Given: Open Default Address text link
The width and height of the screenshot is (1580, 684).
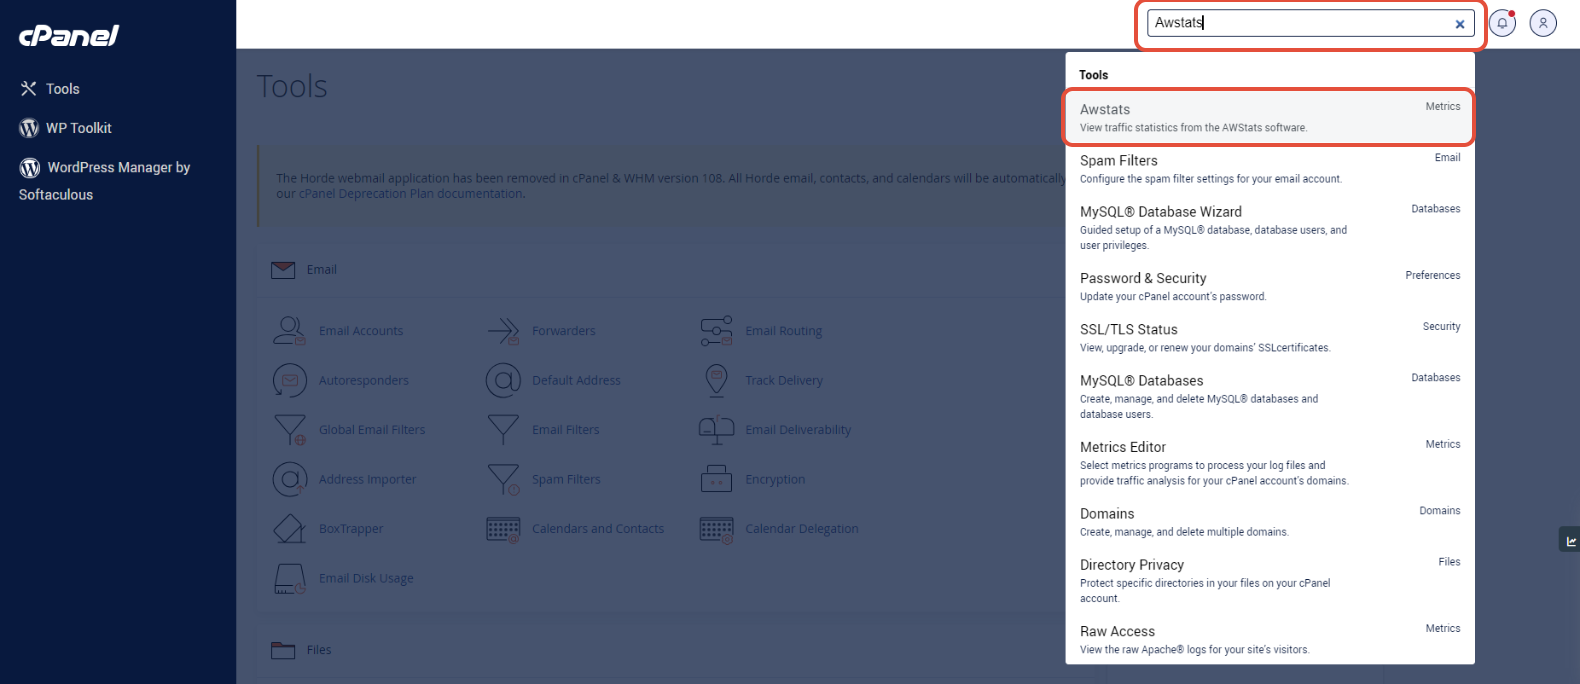Looking at the screenshot, I should (x=576, y=380).
